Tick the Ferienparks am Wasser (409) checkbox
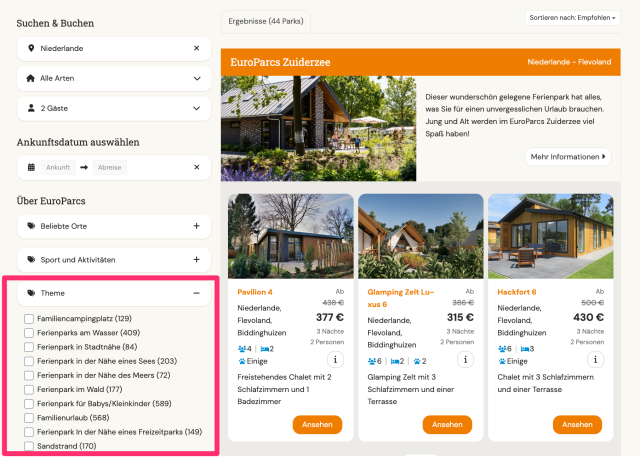The height and width of the screenshot is (471, 640). 29,333
